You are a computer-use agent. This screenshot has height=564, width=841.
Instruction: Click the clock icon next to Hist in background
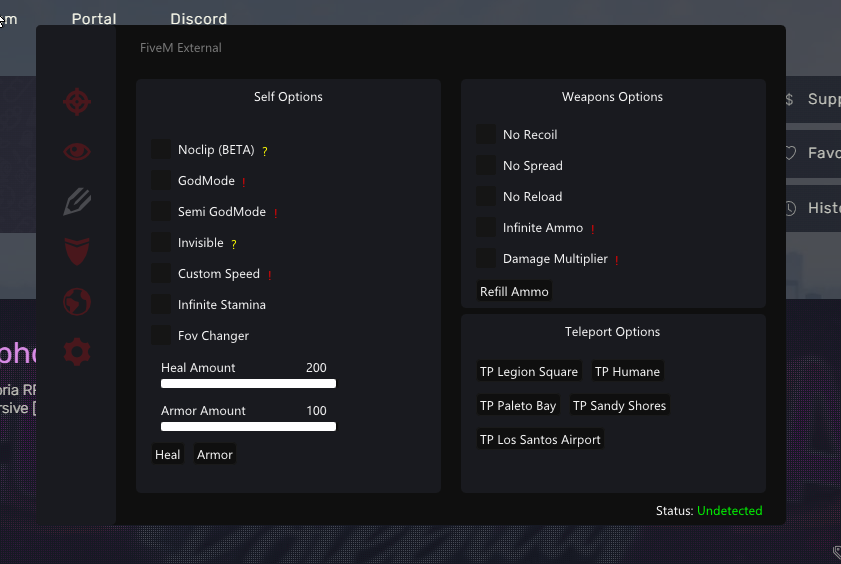[791, 208]
